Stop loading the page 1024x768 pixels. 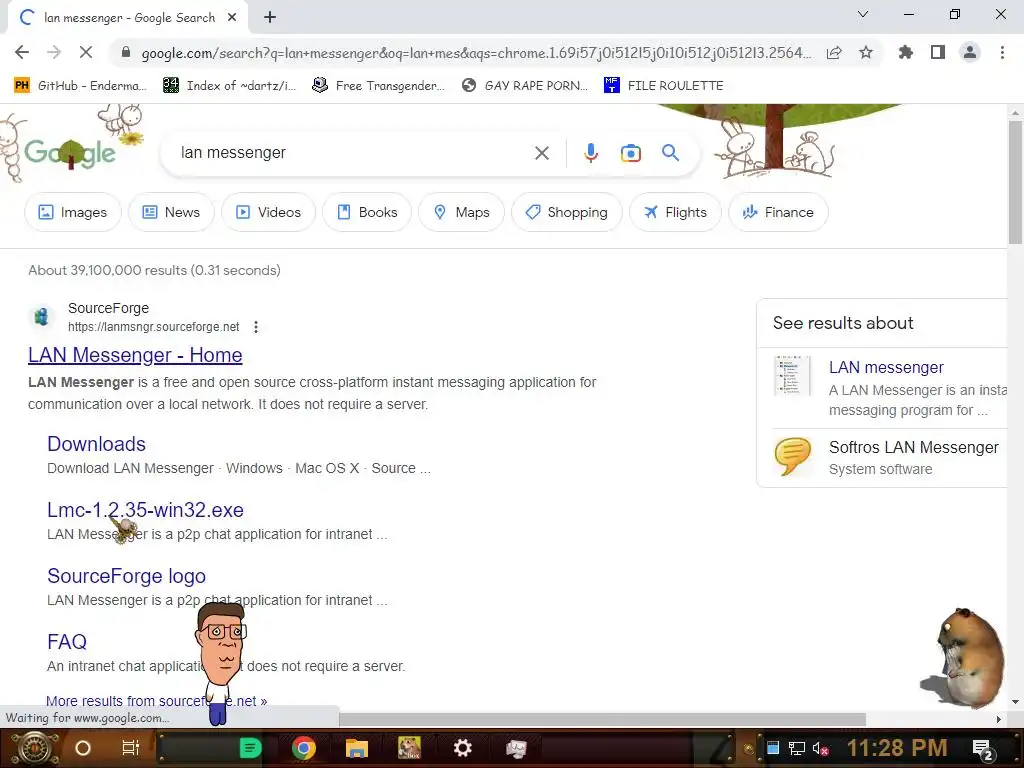point(86,52)
